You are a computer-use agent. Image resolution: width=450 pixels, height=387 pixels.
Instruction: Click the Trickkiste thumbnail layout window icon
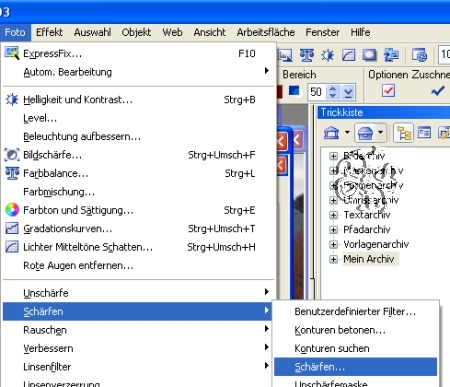[x=424, y=133]
